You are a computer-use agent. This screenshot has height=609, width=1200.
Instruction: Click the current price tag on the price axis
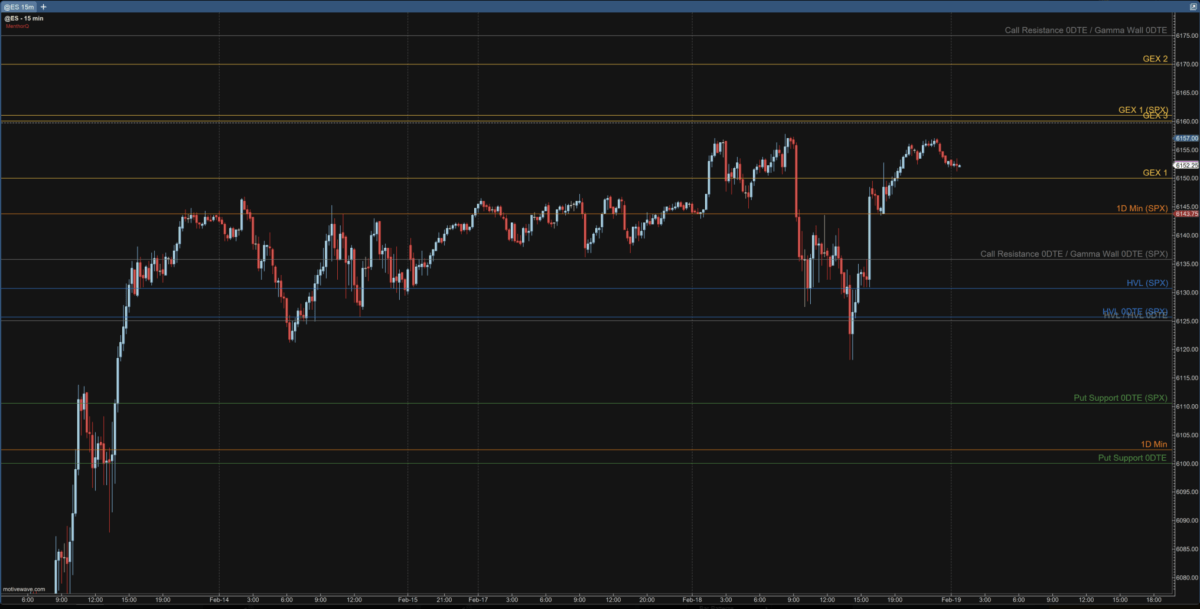[x=1186, y=165]
